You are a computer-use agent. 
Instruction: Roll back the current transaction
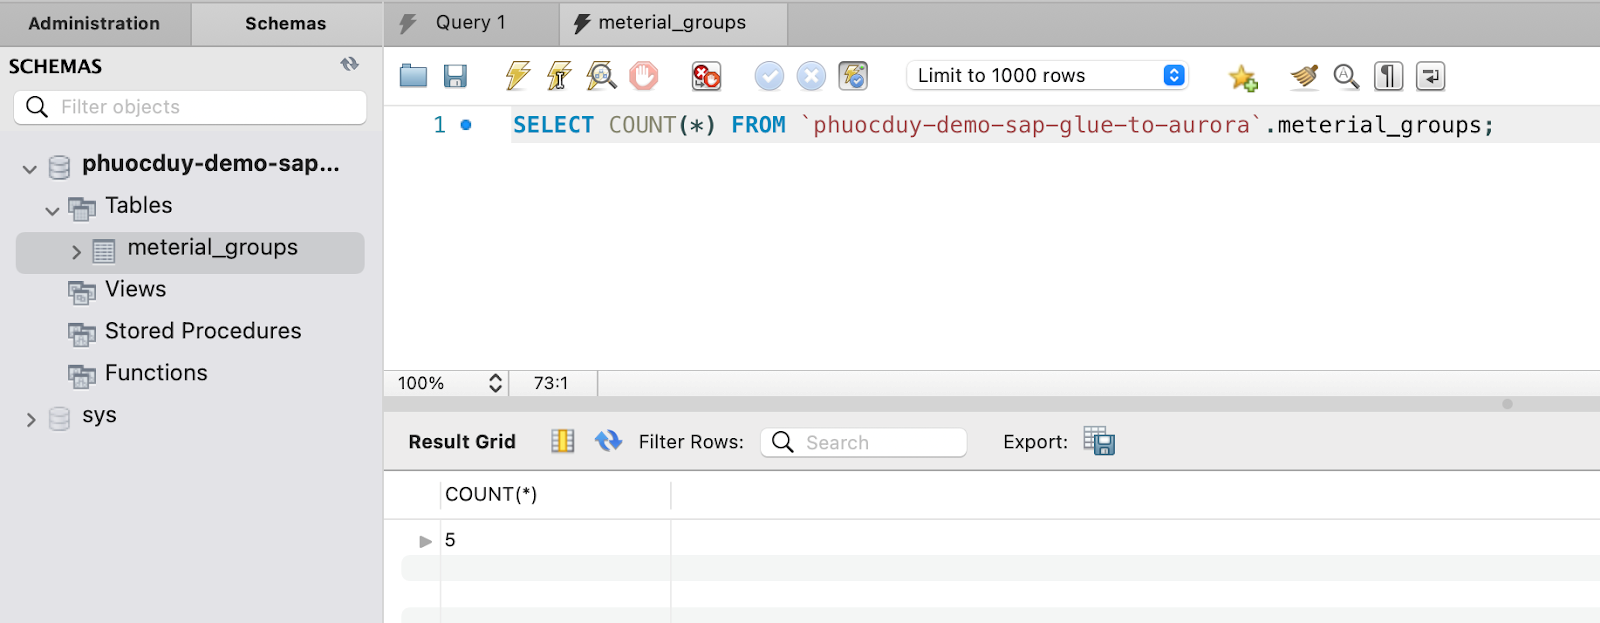point(811,76)
